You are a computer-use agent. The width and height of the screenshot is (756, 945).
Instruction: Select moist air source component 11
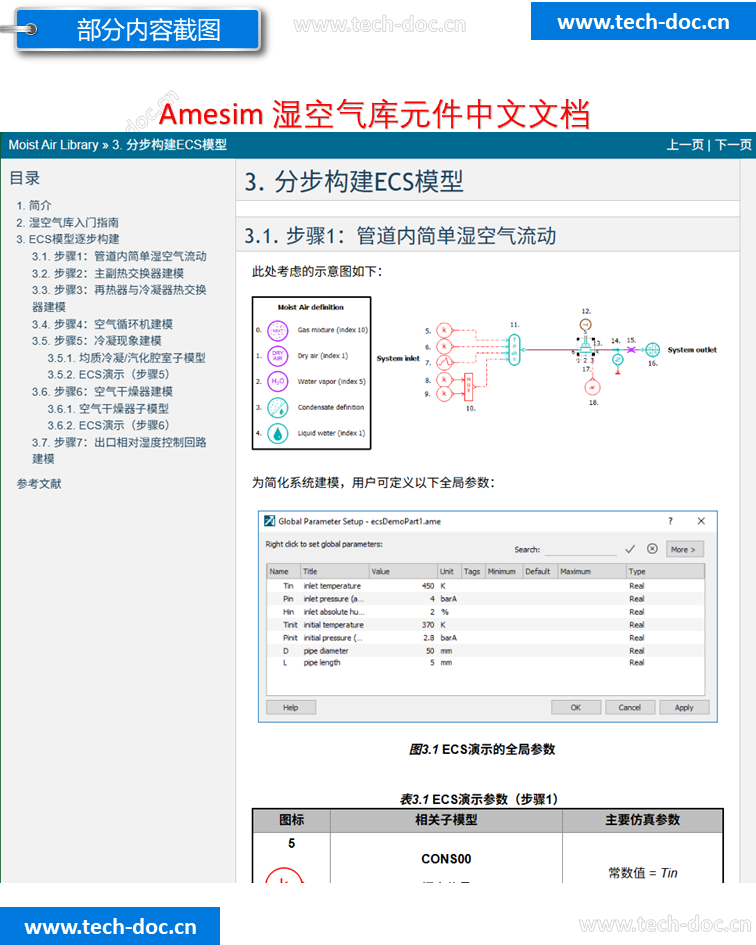[x=514, y=350]
